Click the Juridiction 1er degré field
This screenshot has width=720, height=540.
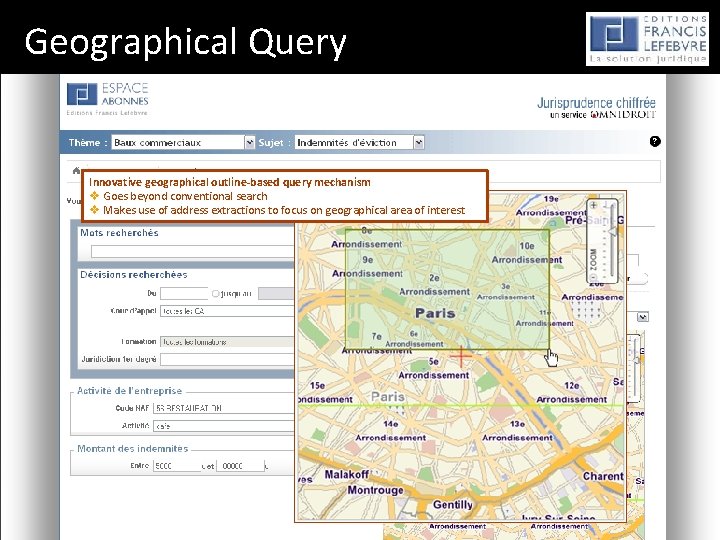click(227, 360)
